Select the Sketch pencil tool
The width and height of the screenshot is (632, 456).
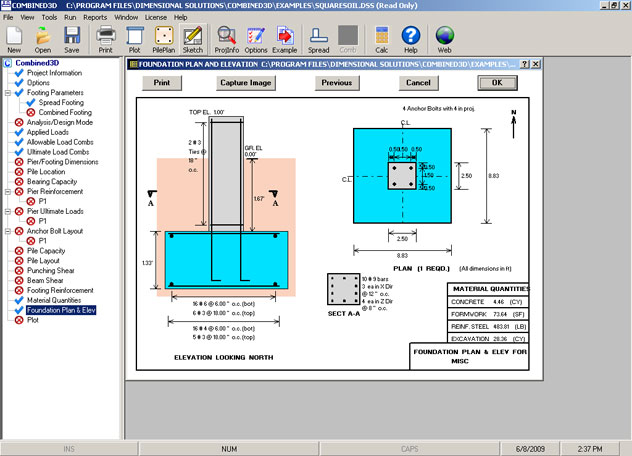[193, 40]
